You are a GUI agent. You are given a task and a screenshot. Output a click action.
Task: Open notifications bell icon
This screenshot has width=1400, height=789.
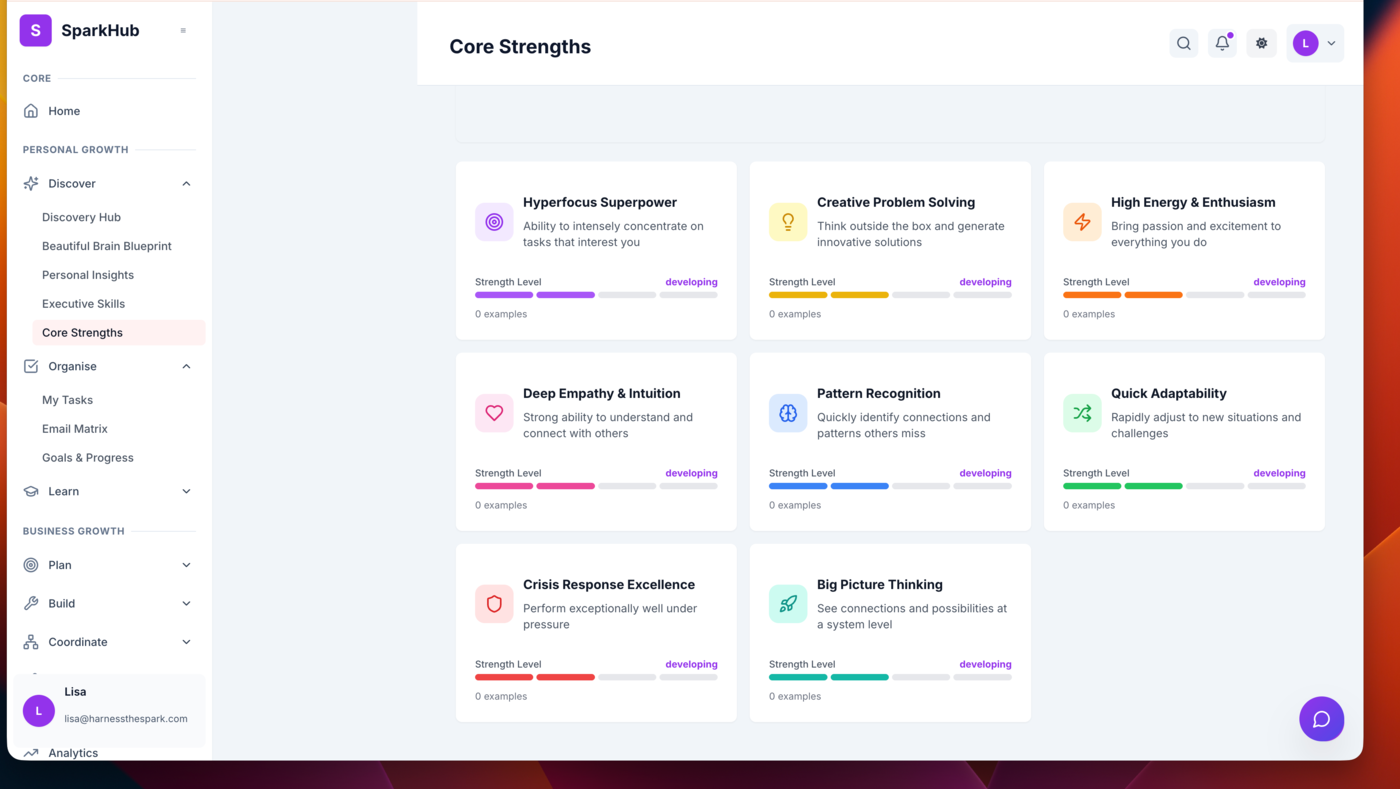[1222, 43]
